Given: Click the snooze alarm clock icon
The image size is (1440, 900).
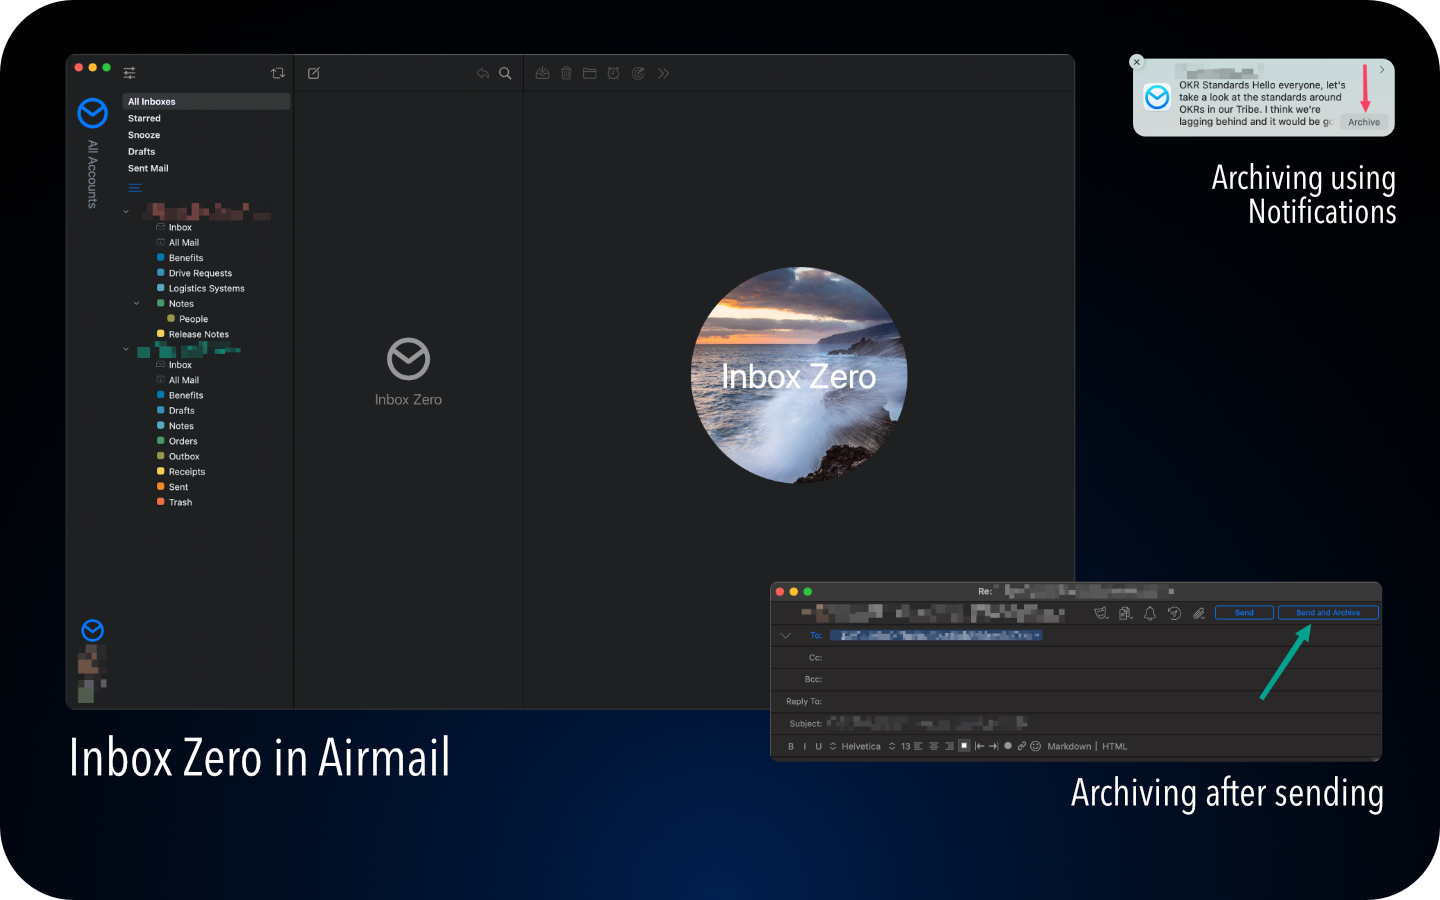Looking at the screenshot, I should pyautogui.click(x=613, y=73).
